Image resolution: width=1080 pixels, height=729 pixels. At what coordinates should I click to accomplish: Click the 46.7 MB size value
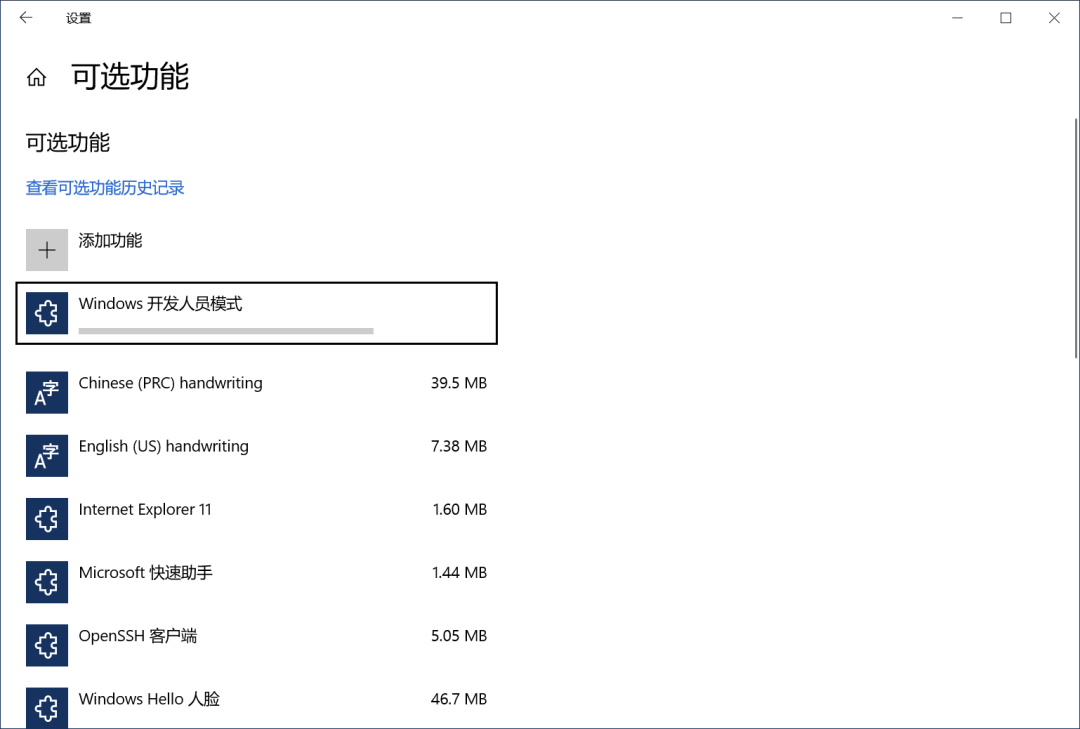click(459, 699)
